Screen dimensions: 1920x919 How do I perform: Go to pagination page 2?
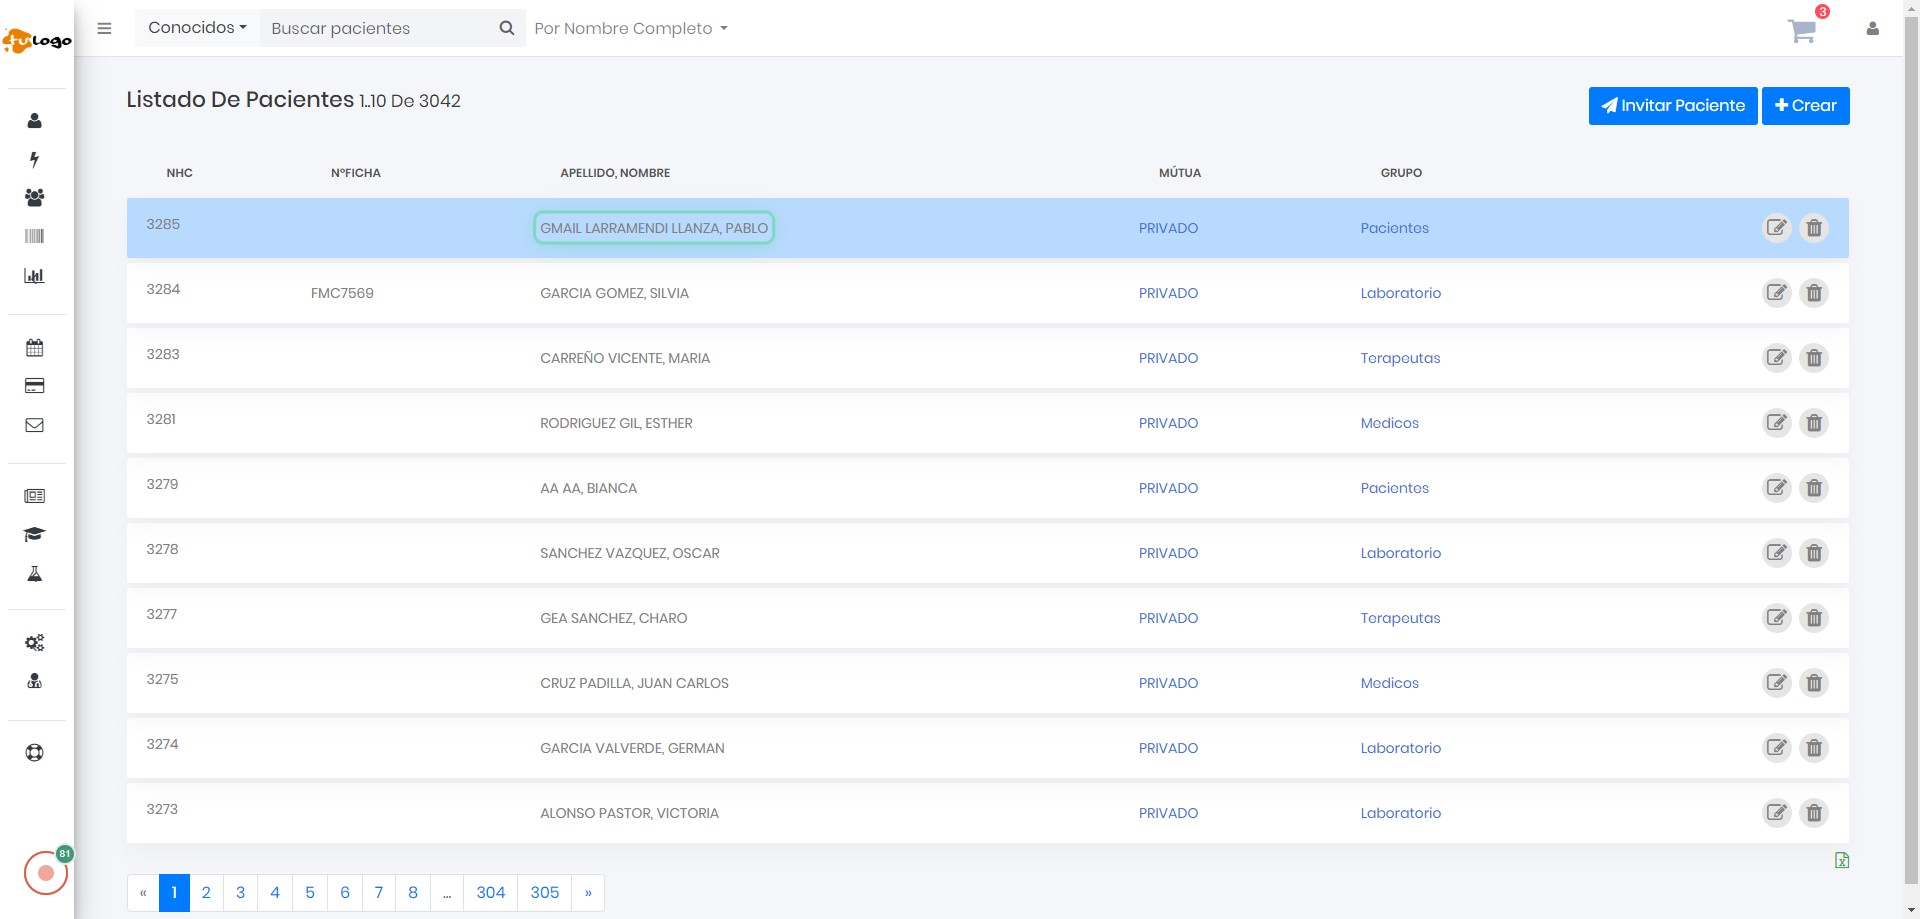(x=206, y=893)
